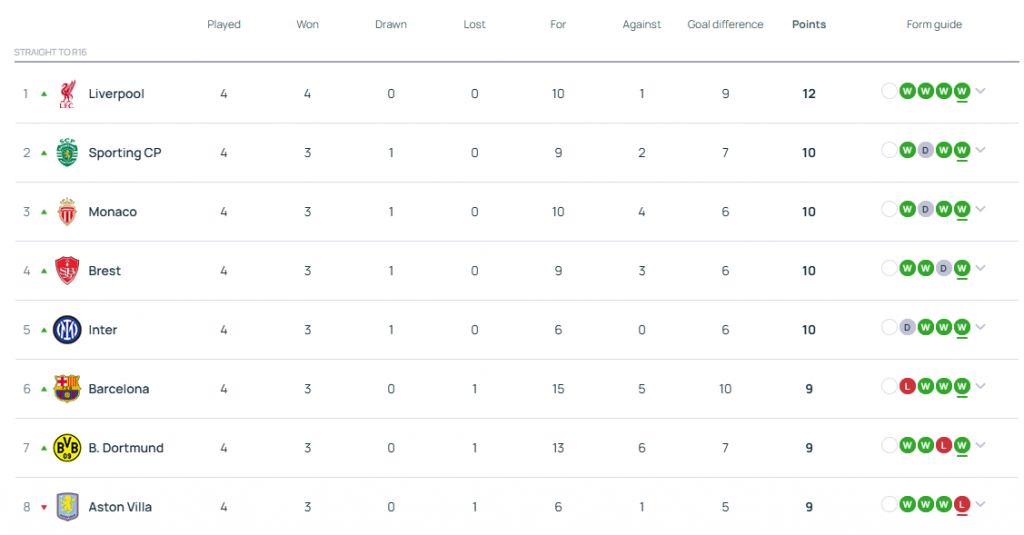Click Aston Villa's latest red L result
This screenshot has height=535, width=1024.
(961, 504)
